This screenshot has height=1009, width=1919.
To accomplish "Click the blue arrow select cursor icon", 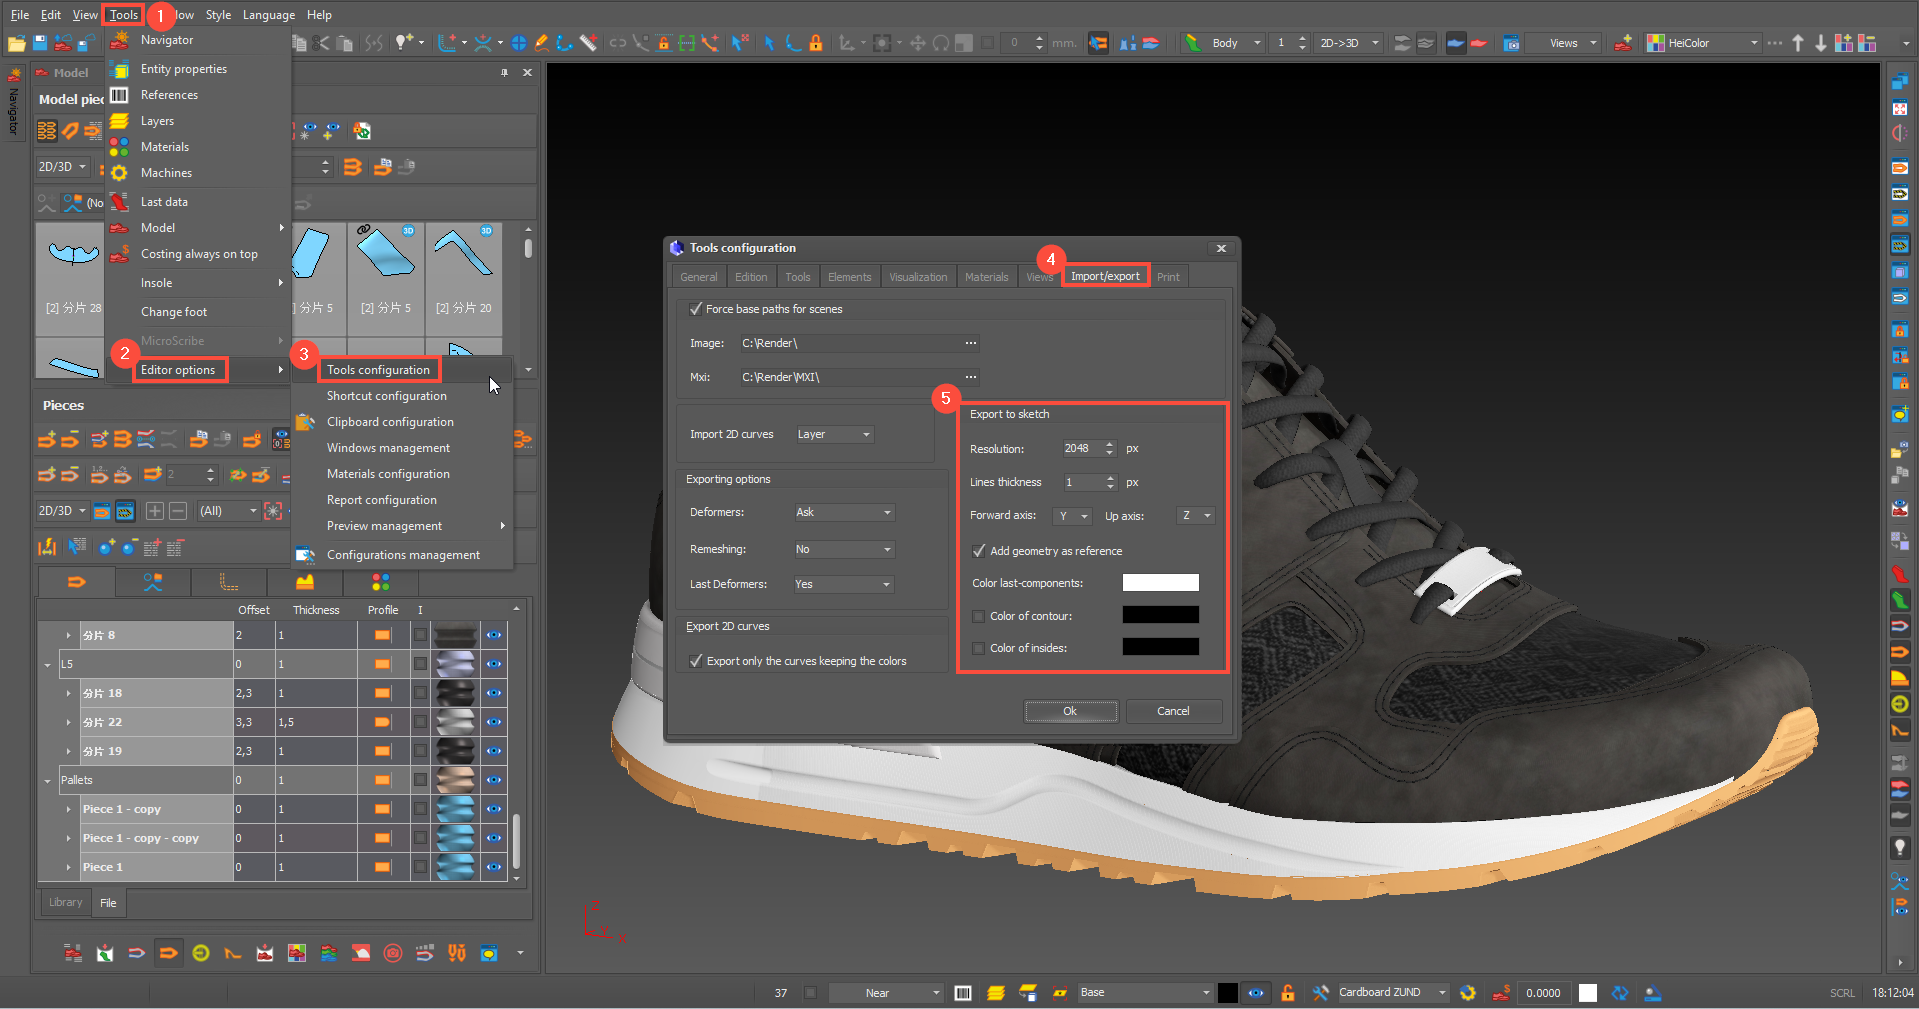I will tap(769, 43).
